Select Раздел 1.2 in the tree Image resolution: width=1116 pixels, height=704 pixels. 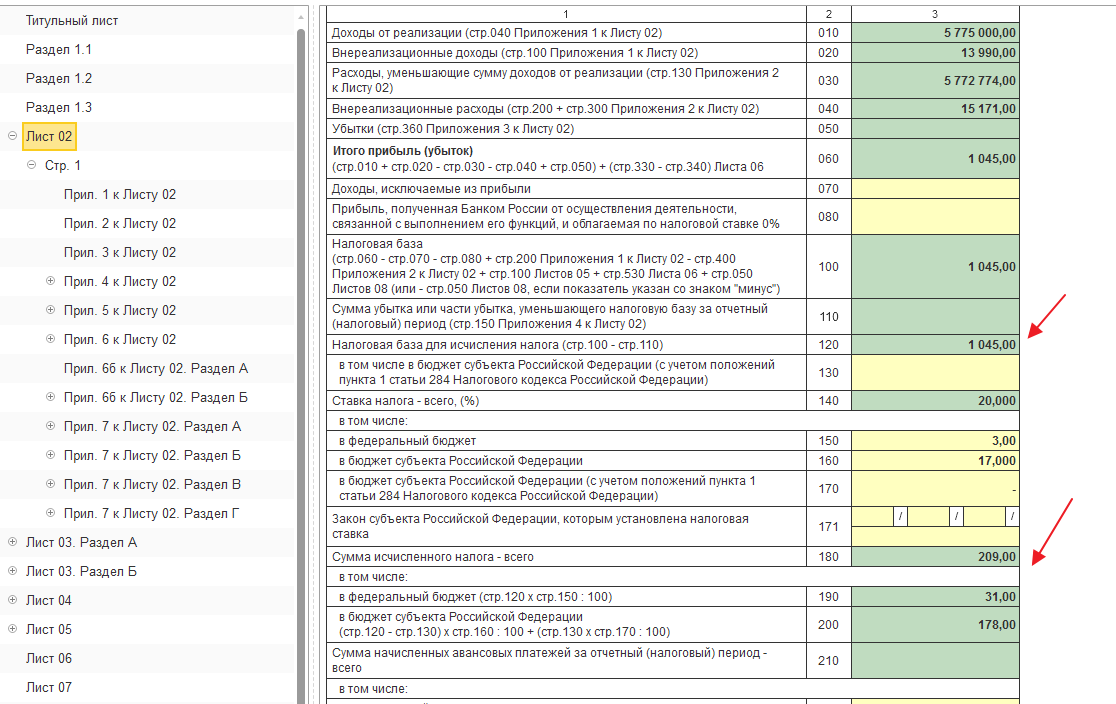pyautogui.click(x=59, y=78)
